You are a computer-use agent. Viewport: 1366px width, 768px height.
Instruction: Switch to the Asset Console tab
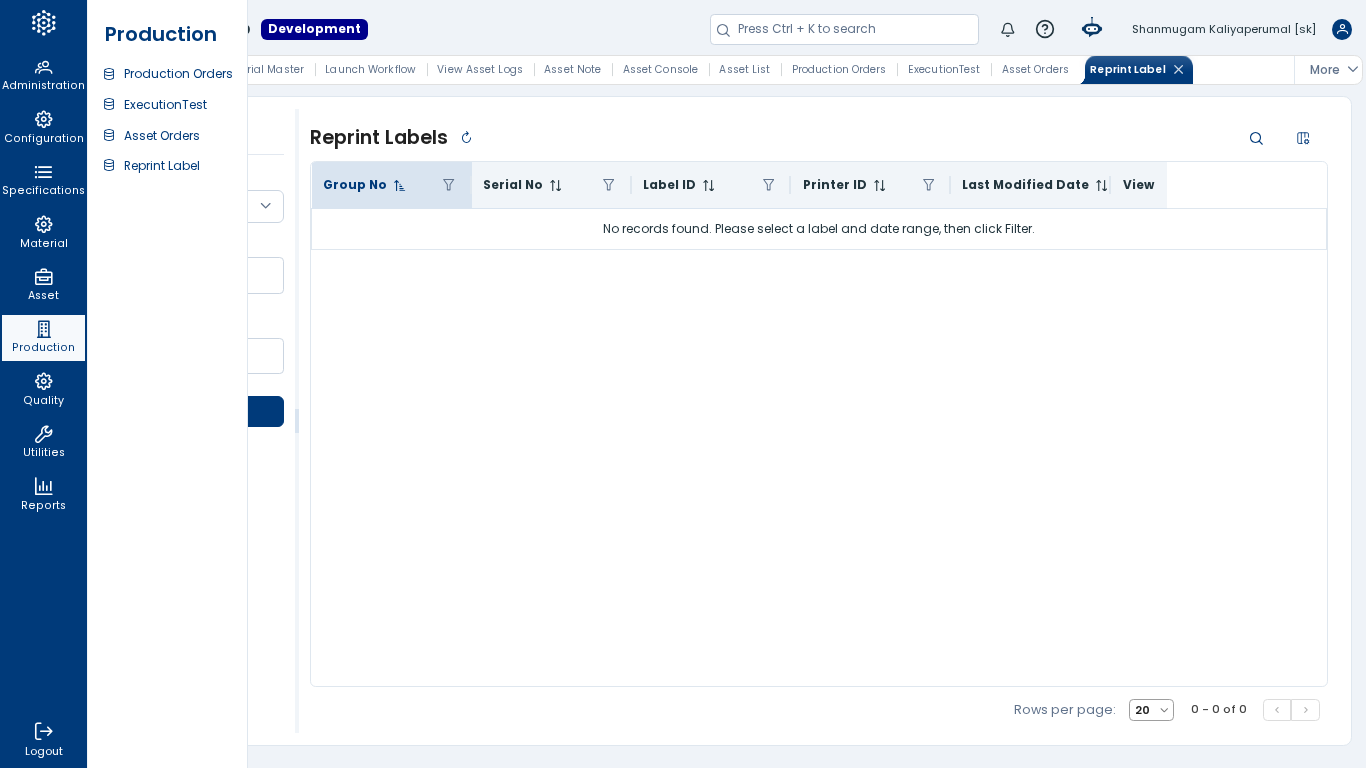click(660, 70)
